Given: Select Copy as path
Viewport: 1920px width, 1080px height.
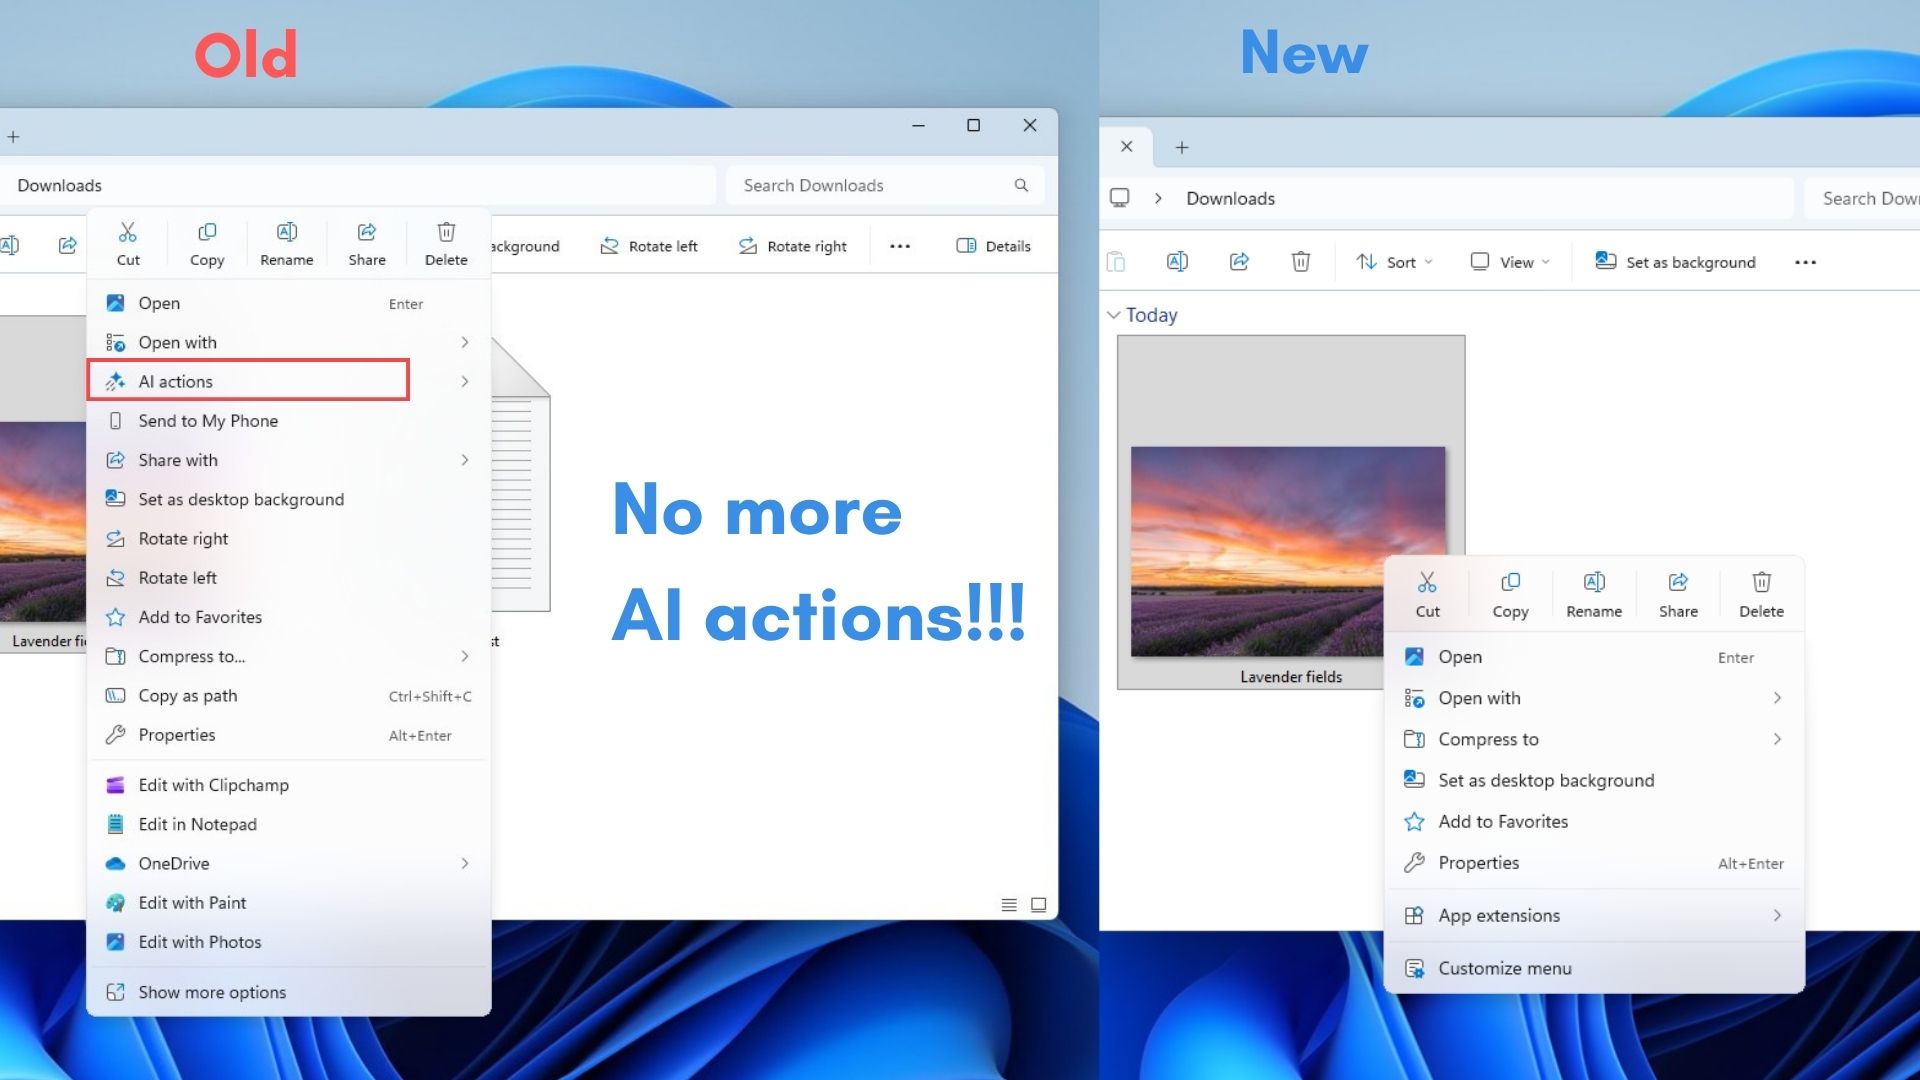Looking at the screenshot, I should (x=289, y=696).
